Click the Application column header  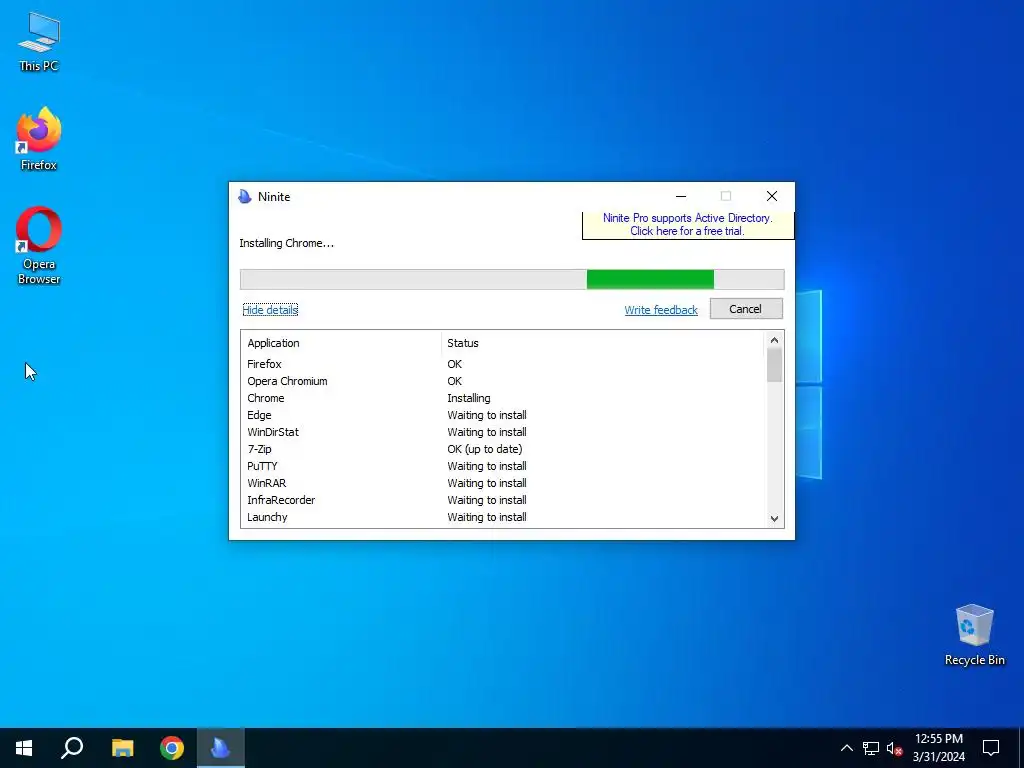pyautogui.click(x=342, y=343)
